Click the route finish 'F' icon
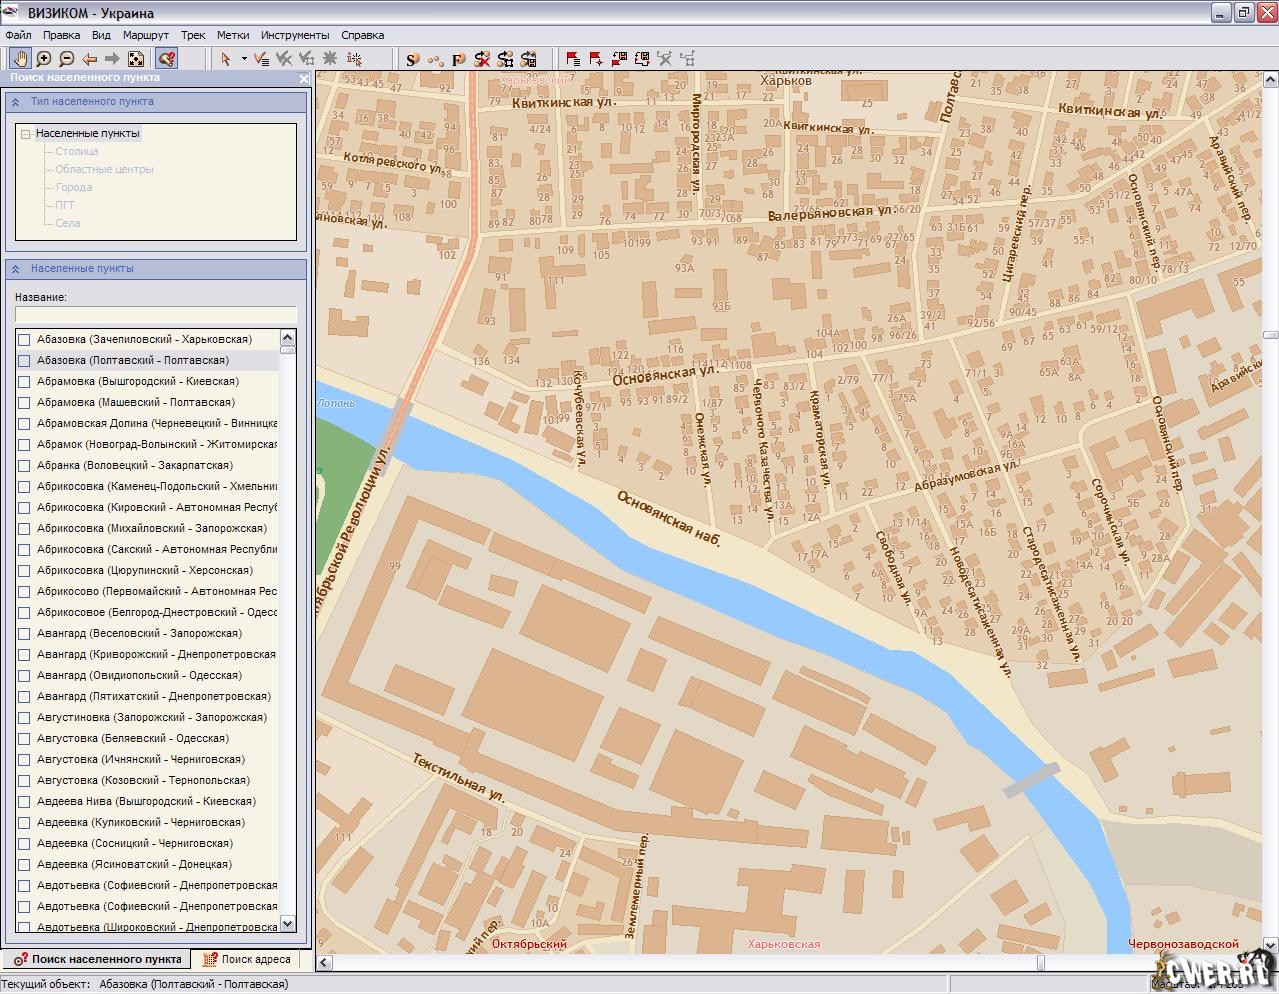 [x=458, y=59]
